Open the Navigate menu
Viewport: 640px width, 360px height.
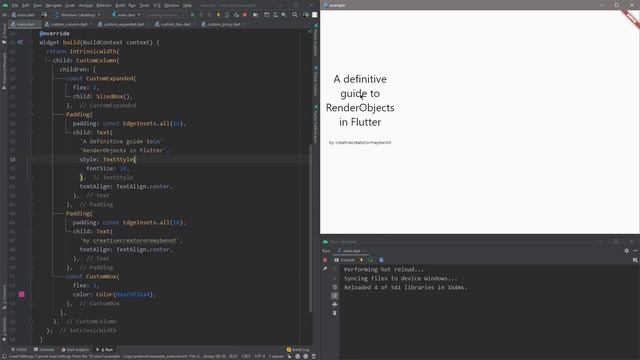[x=53, y=5]
